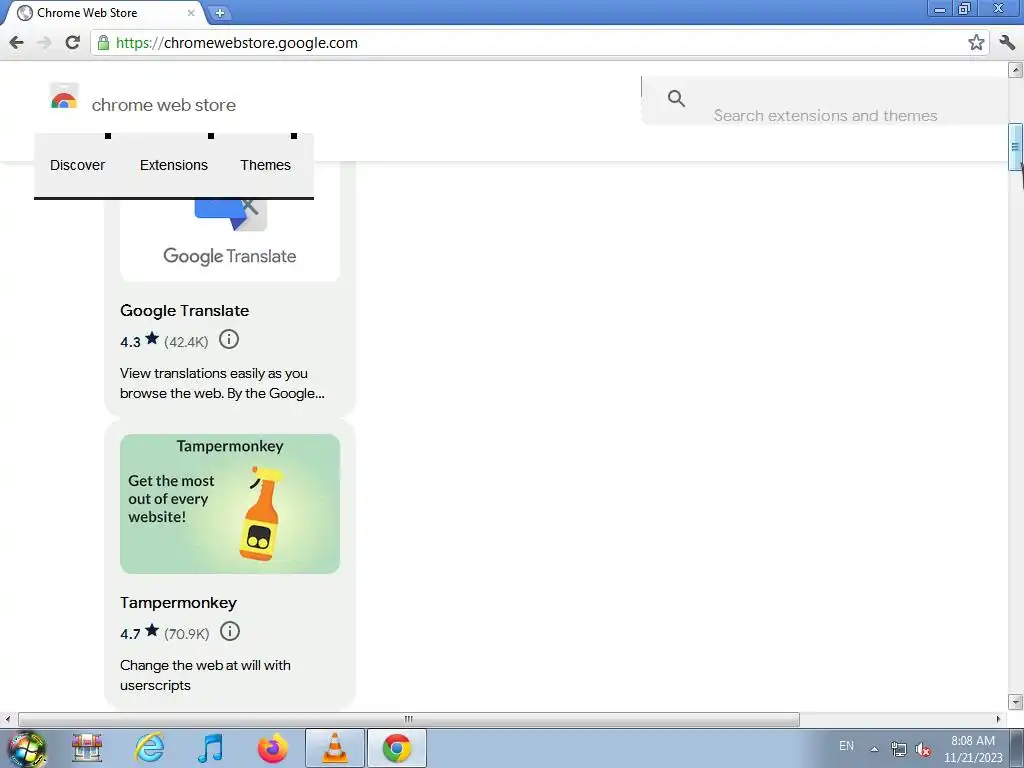This screenshot has width=1024, height=768.
Task: Click the (70.9K) review count
Action: pos(187,633)
